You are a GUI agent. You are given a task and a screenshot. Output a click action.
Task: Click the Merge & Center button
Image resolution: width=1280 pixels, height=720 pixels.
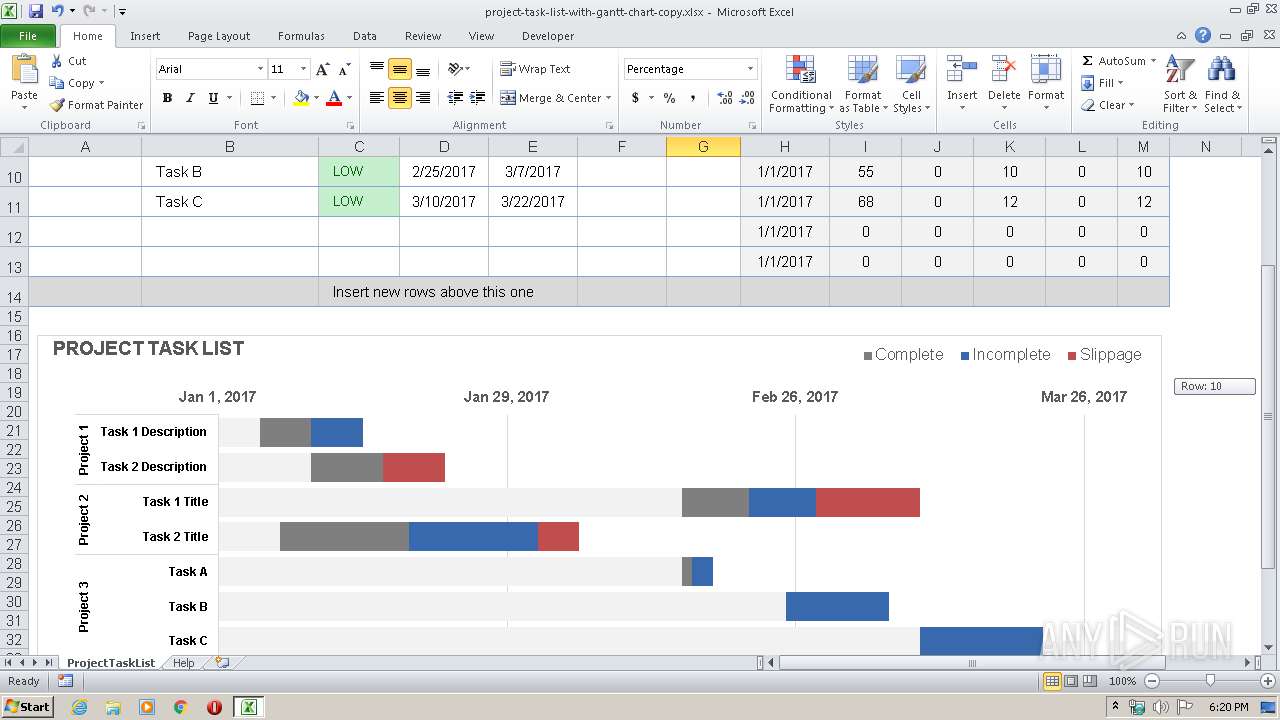click(x=551, y=98)
